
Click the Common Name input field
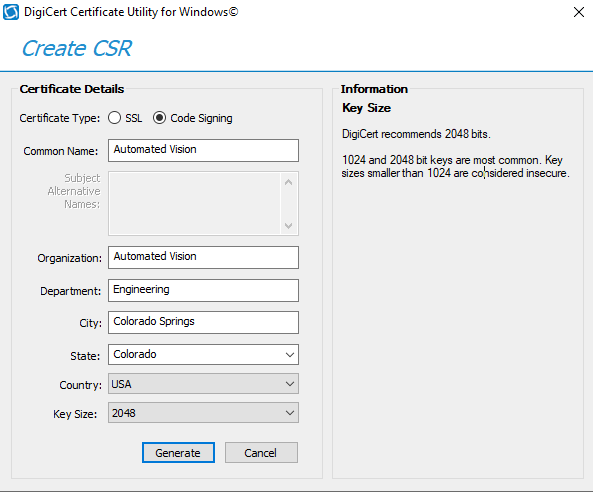(x=203, y=151)
